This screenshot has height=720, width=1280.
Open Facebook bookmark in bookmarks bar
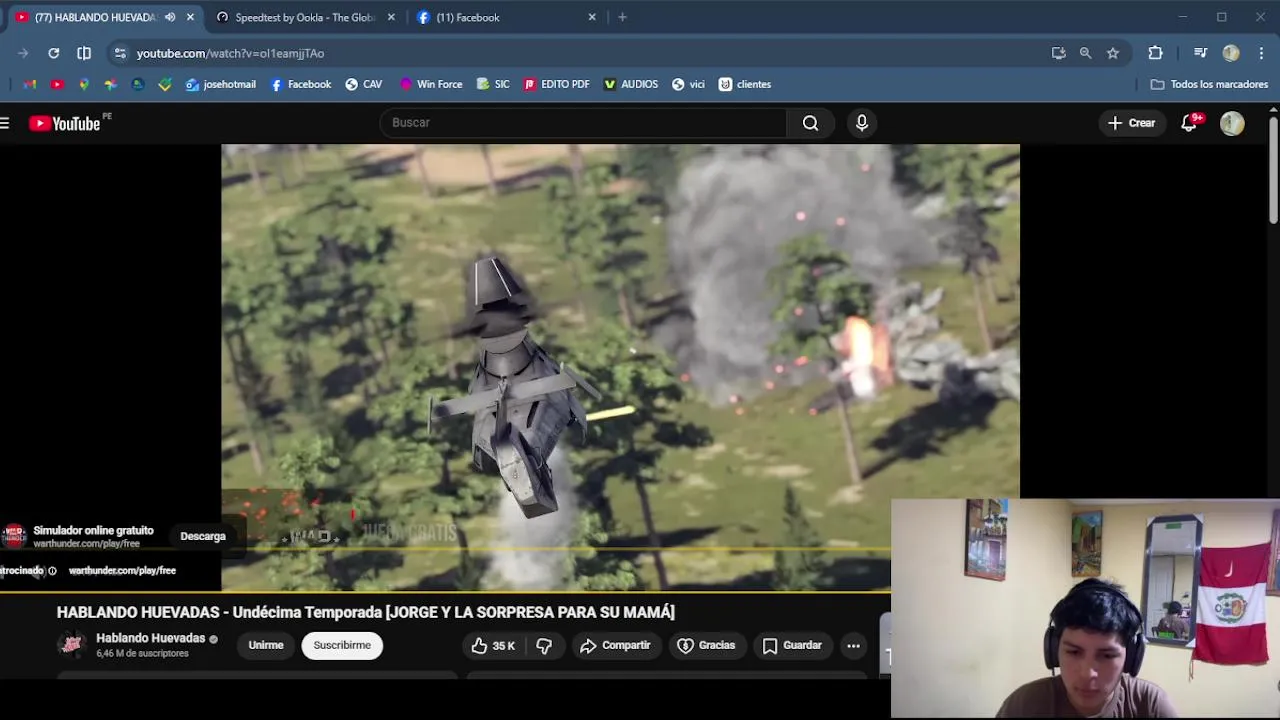(x=301, y=84)
